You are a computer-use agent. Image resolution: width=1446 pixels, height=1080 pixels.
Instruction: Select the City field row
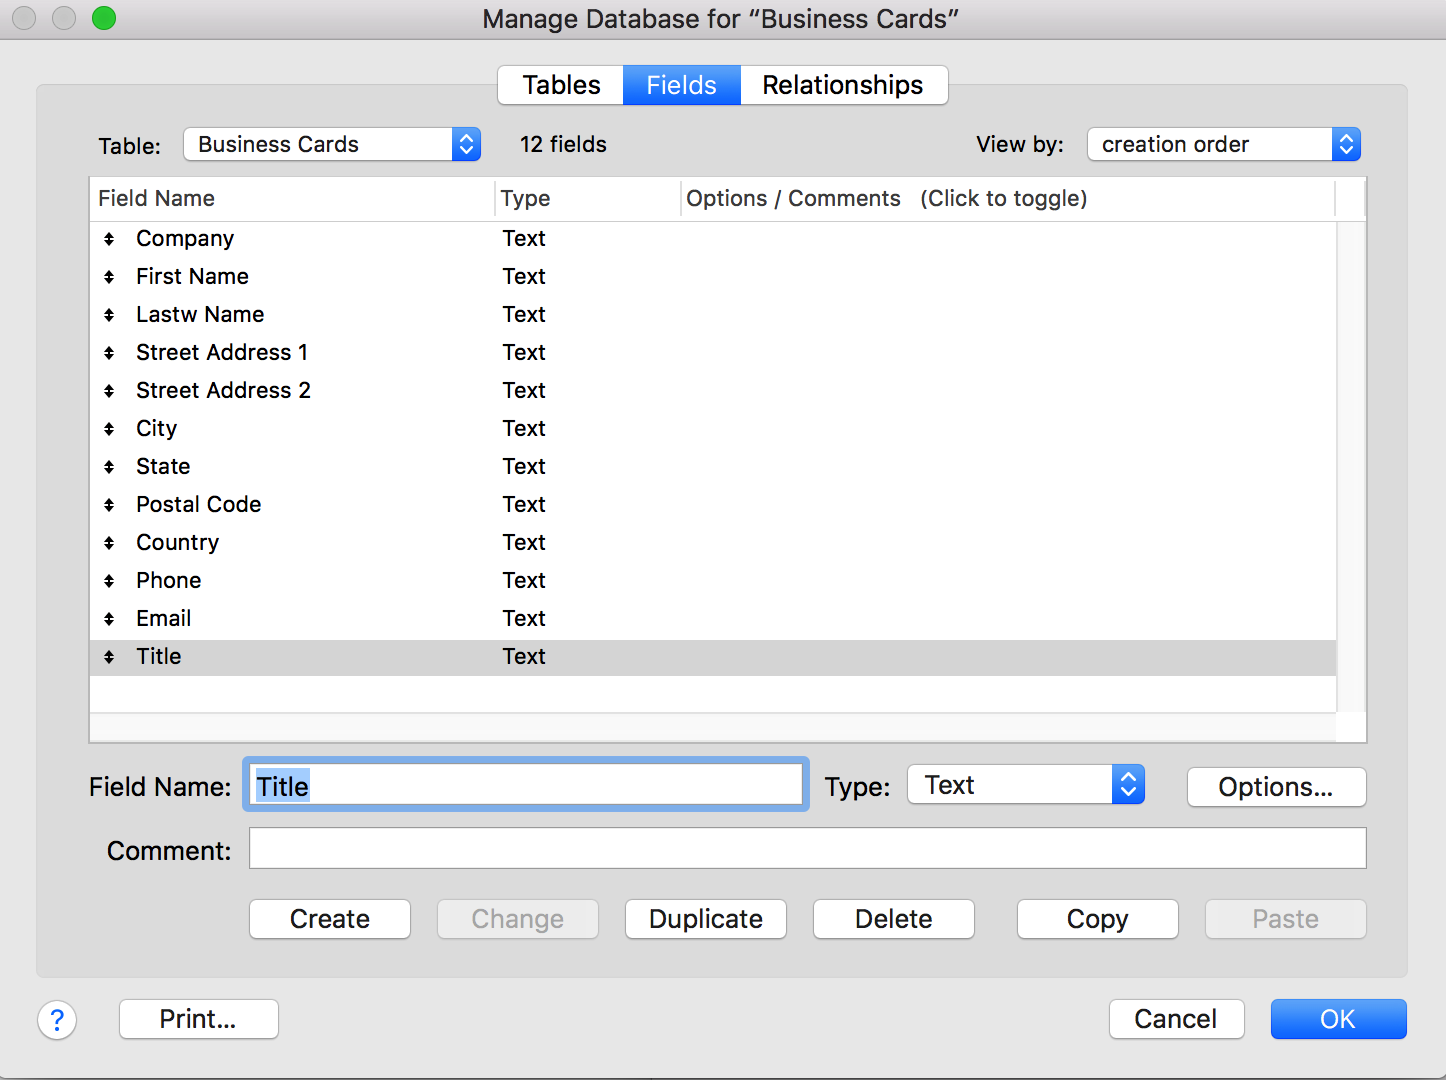[713, 429]
